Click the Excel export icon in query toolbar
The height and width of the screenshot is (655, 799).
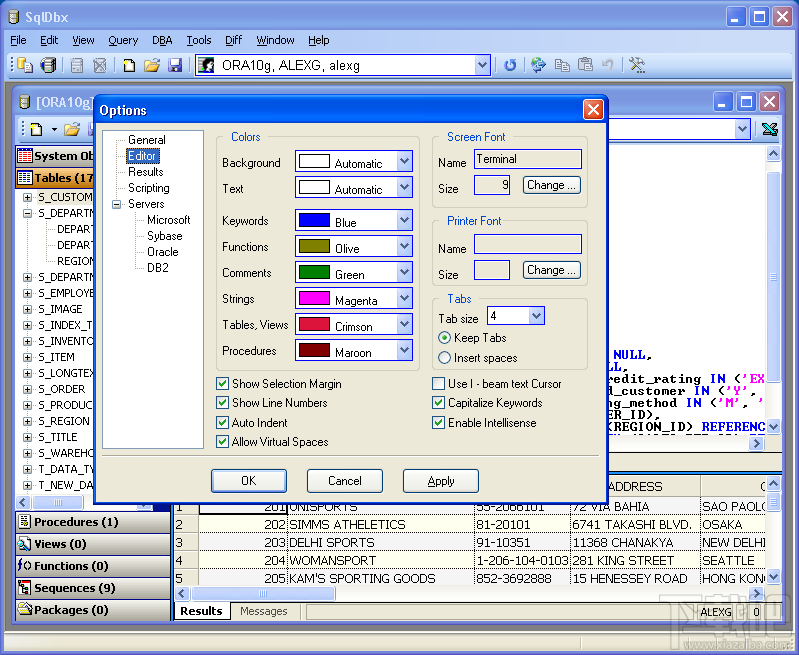point(769,129)
